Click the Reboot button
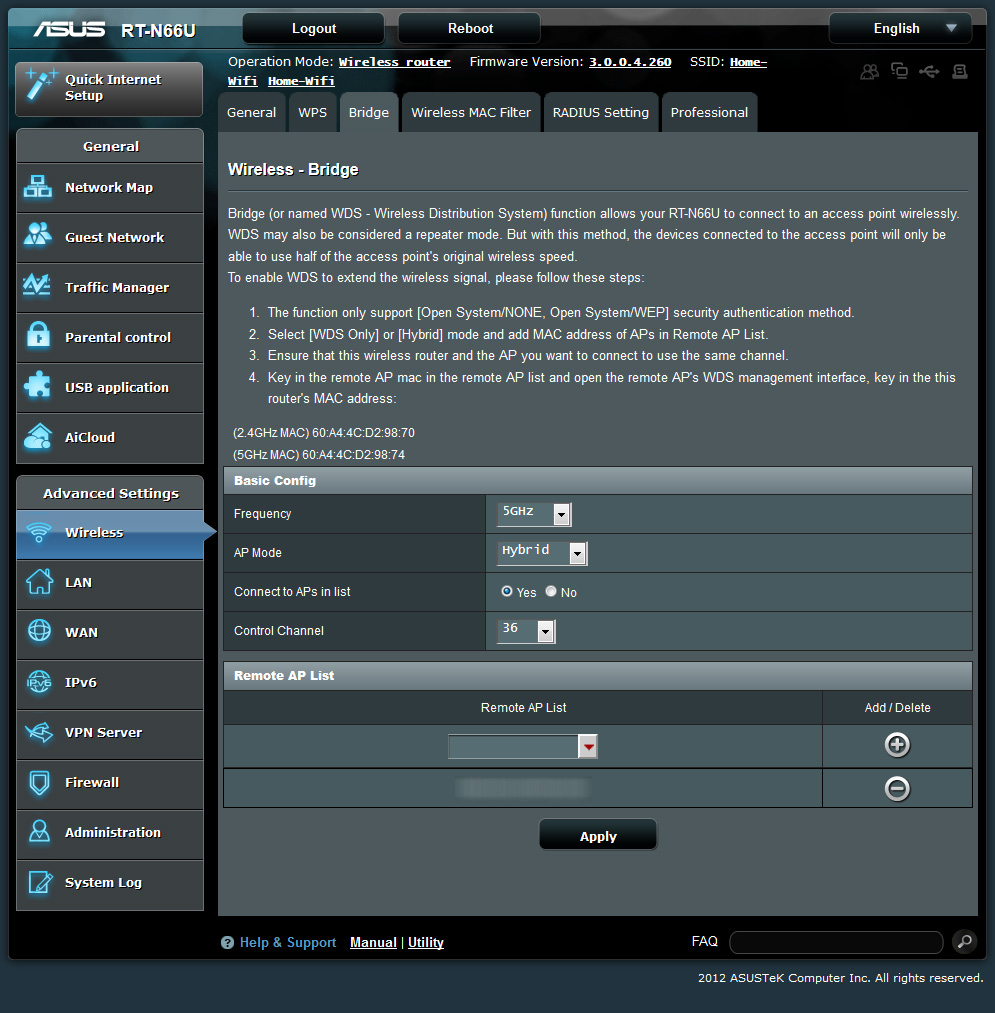The width and height of the screenshot is (995, 1013). point(470,28)
